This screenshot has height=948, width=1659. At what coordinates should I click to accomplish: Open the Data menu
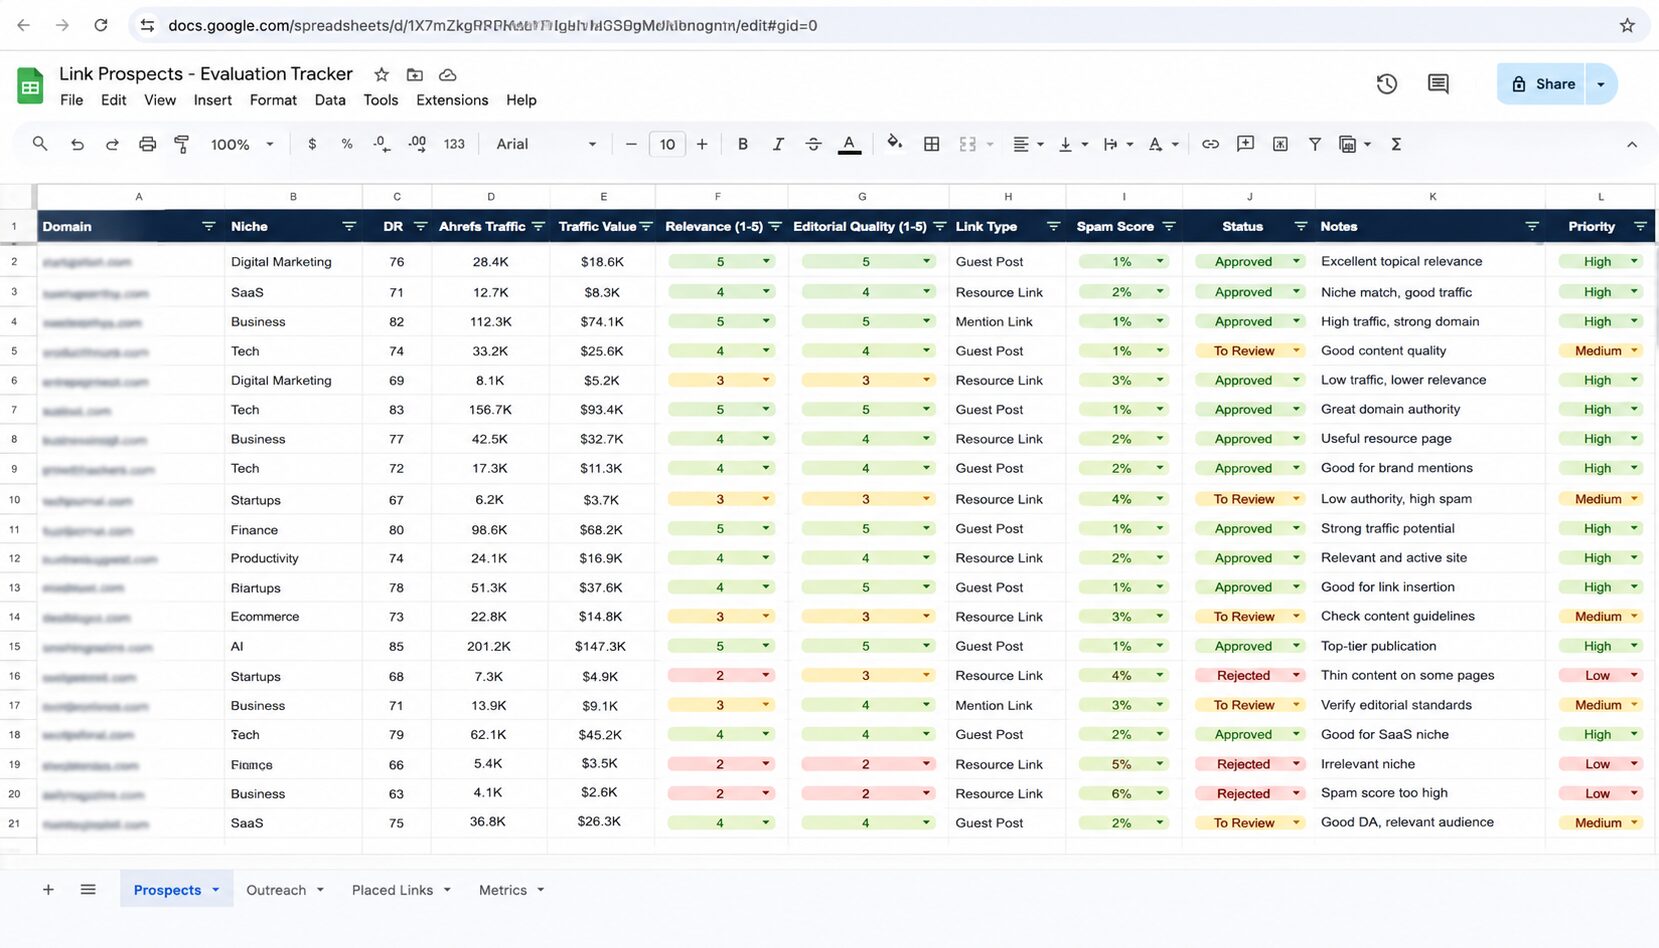pyautogui.click(x=330, y=100)
